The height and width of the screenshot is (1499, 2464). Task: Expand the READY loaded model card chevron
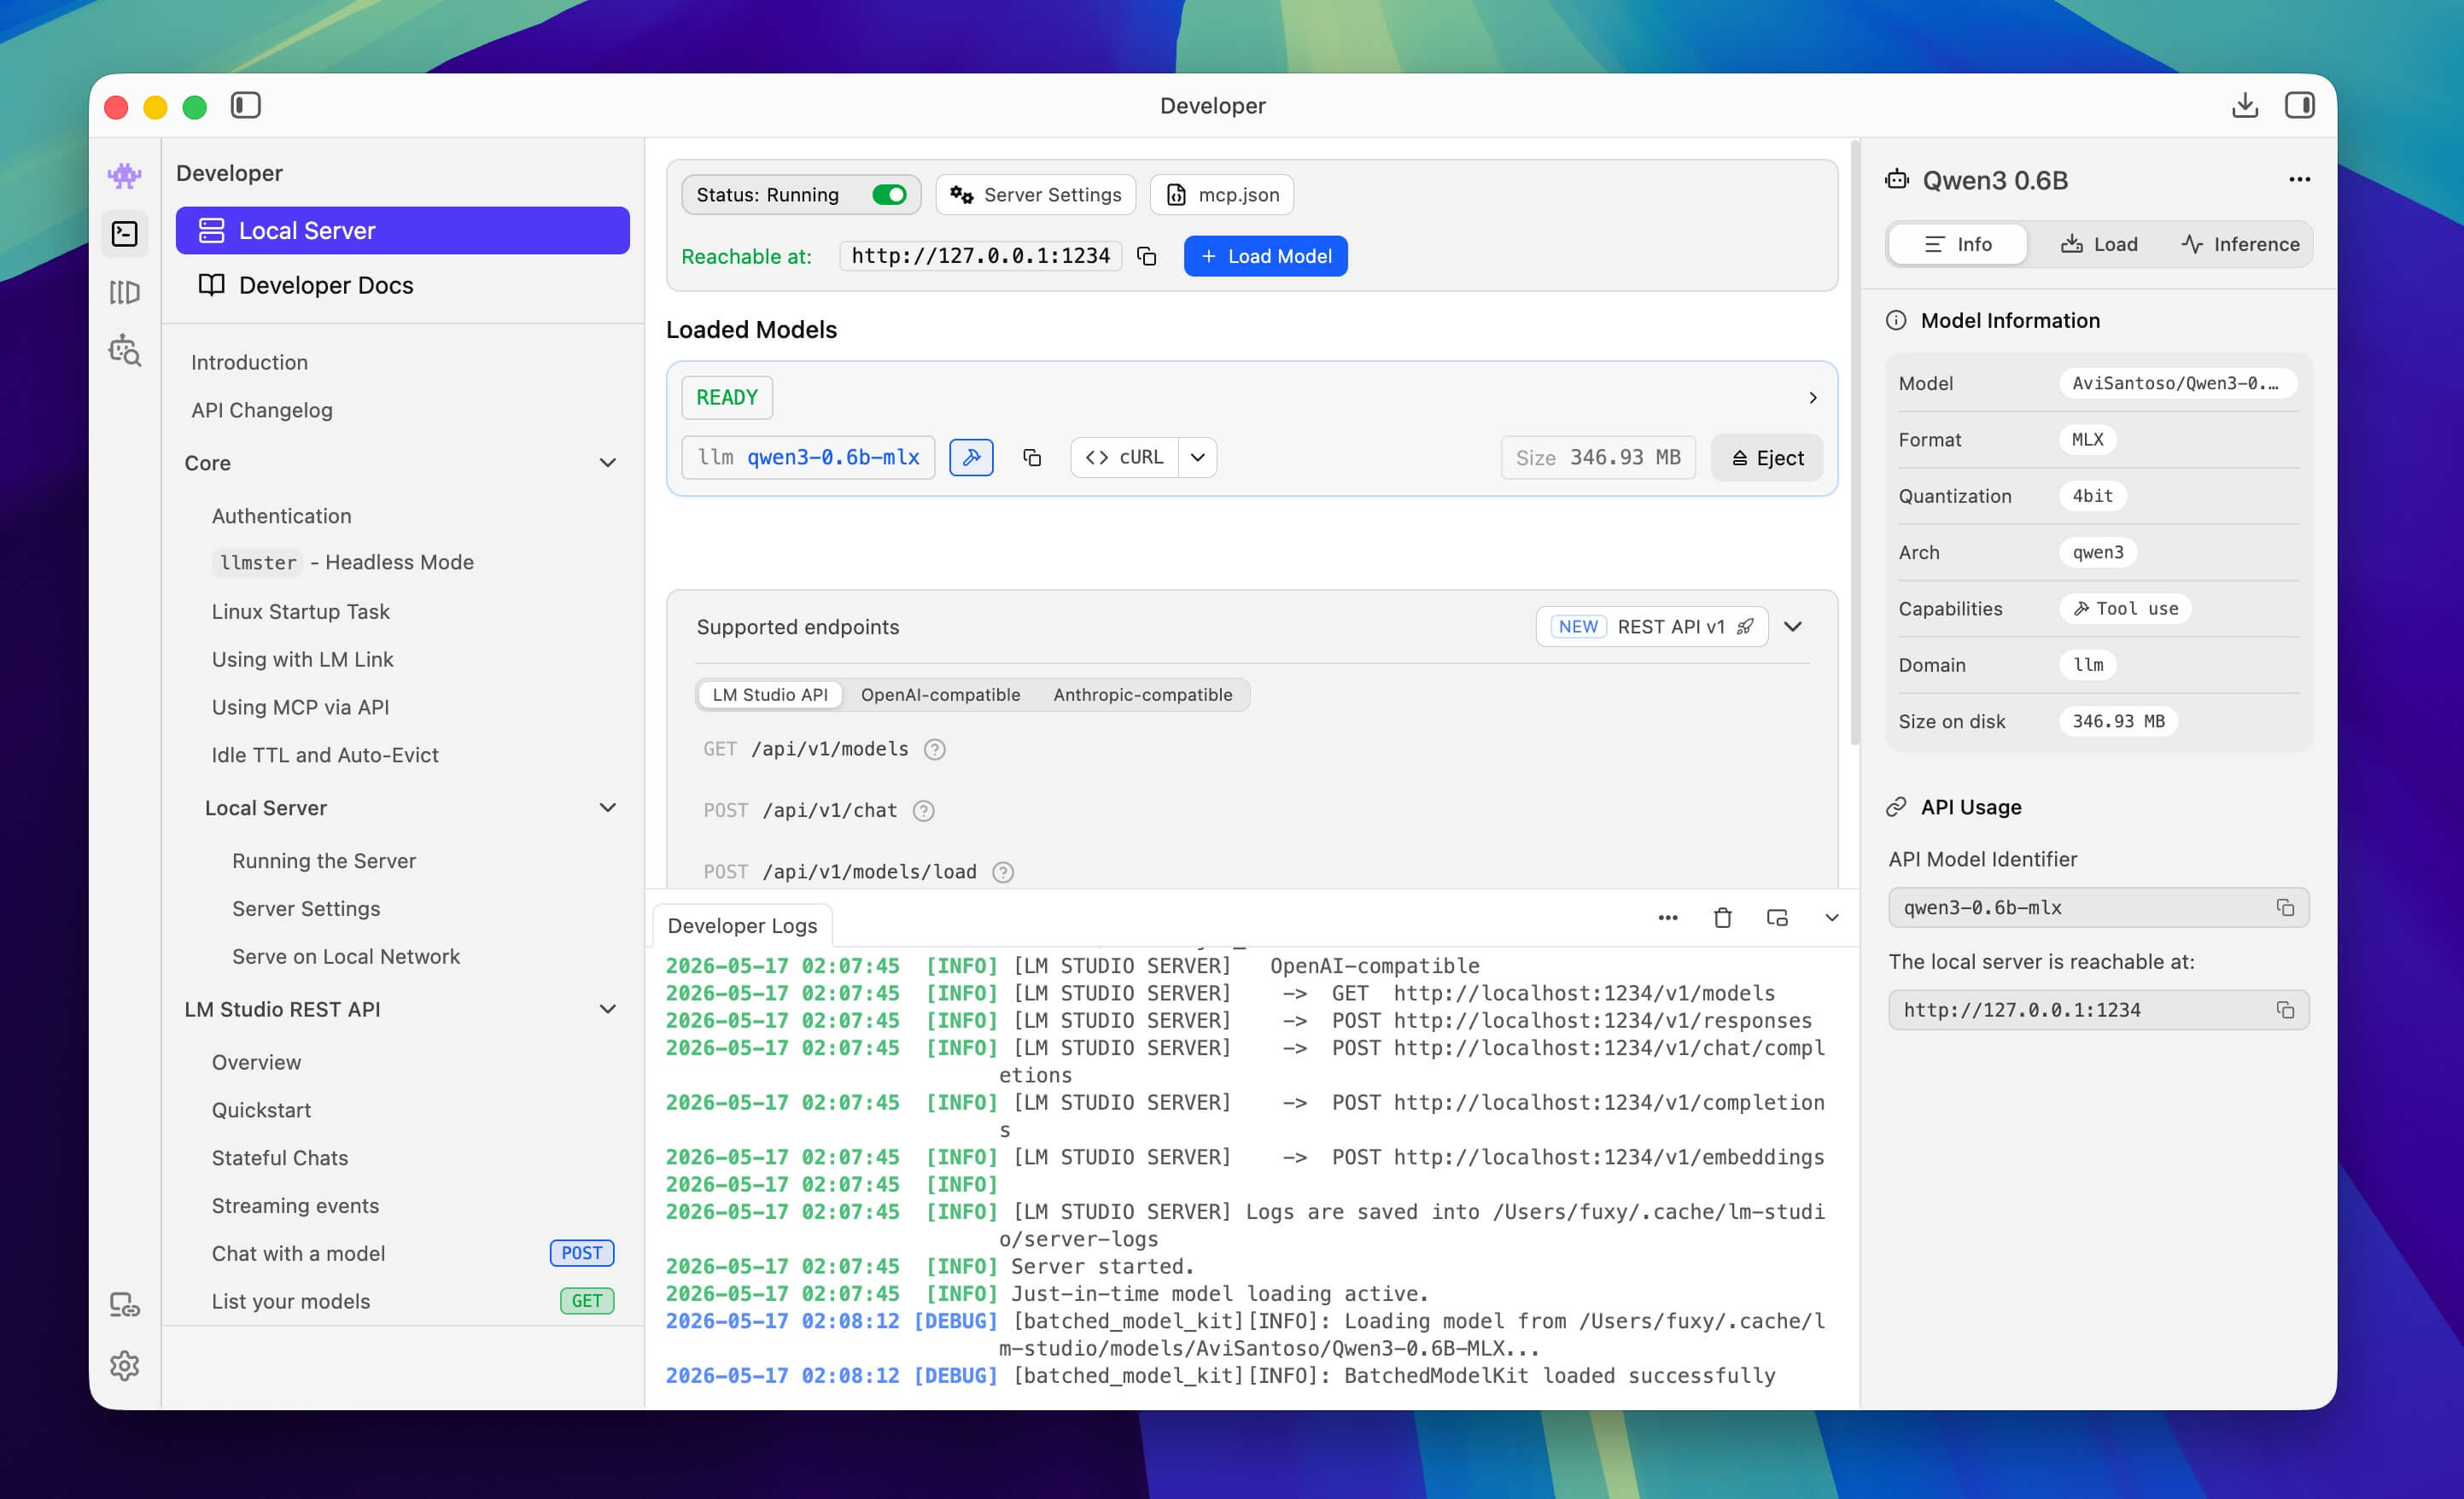click(x=1812, y=398)
